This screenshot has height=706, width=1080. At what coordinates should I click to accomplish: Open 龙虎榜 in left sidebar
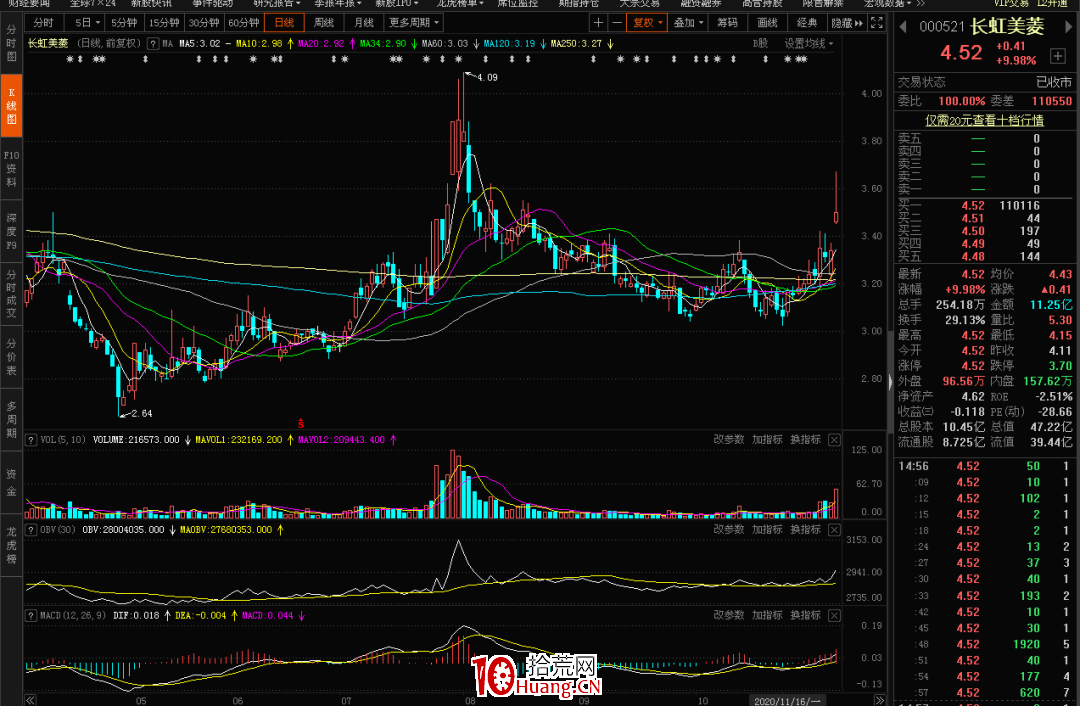click(x=11, y=545)
